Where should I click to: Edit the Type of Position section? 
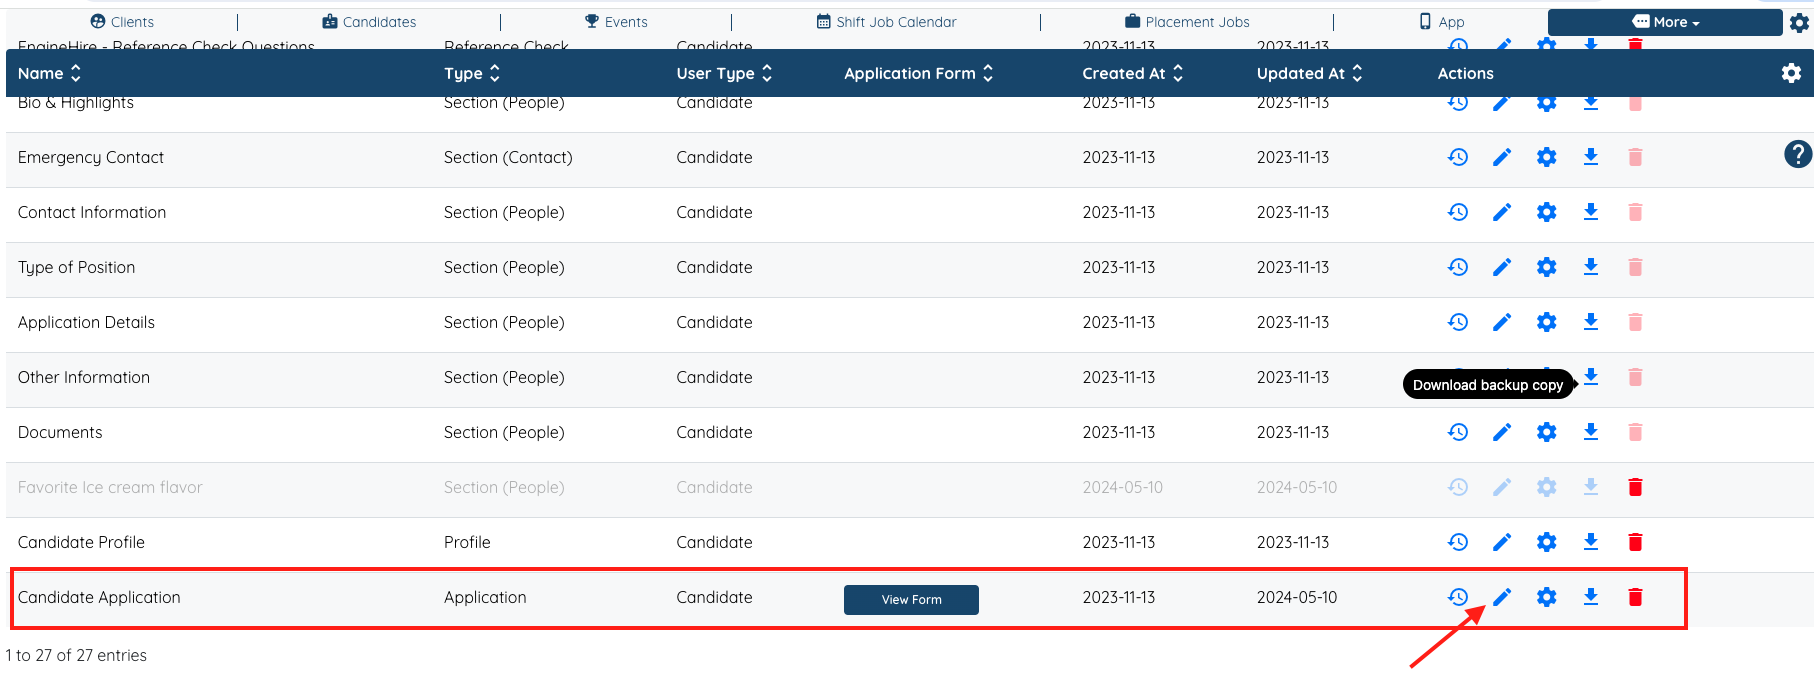pyautogui.click(x=1502, y=267)
